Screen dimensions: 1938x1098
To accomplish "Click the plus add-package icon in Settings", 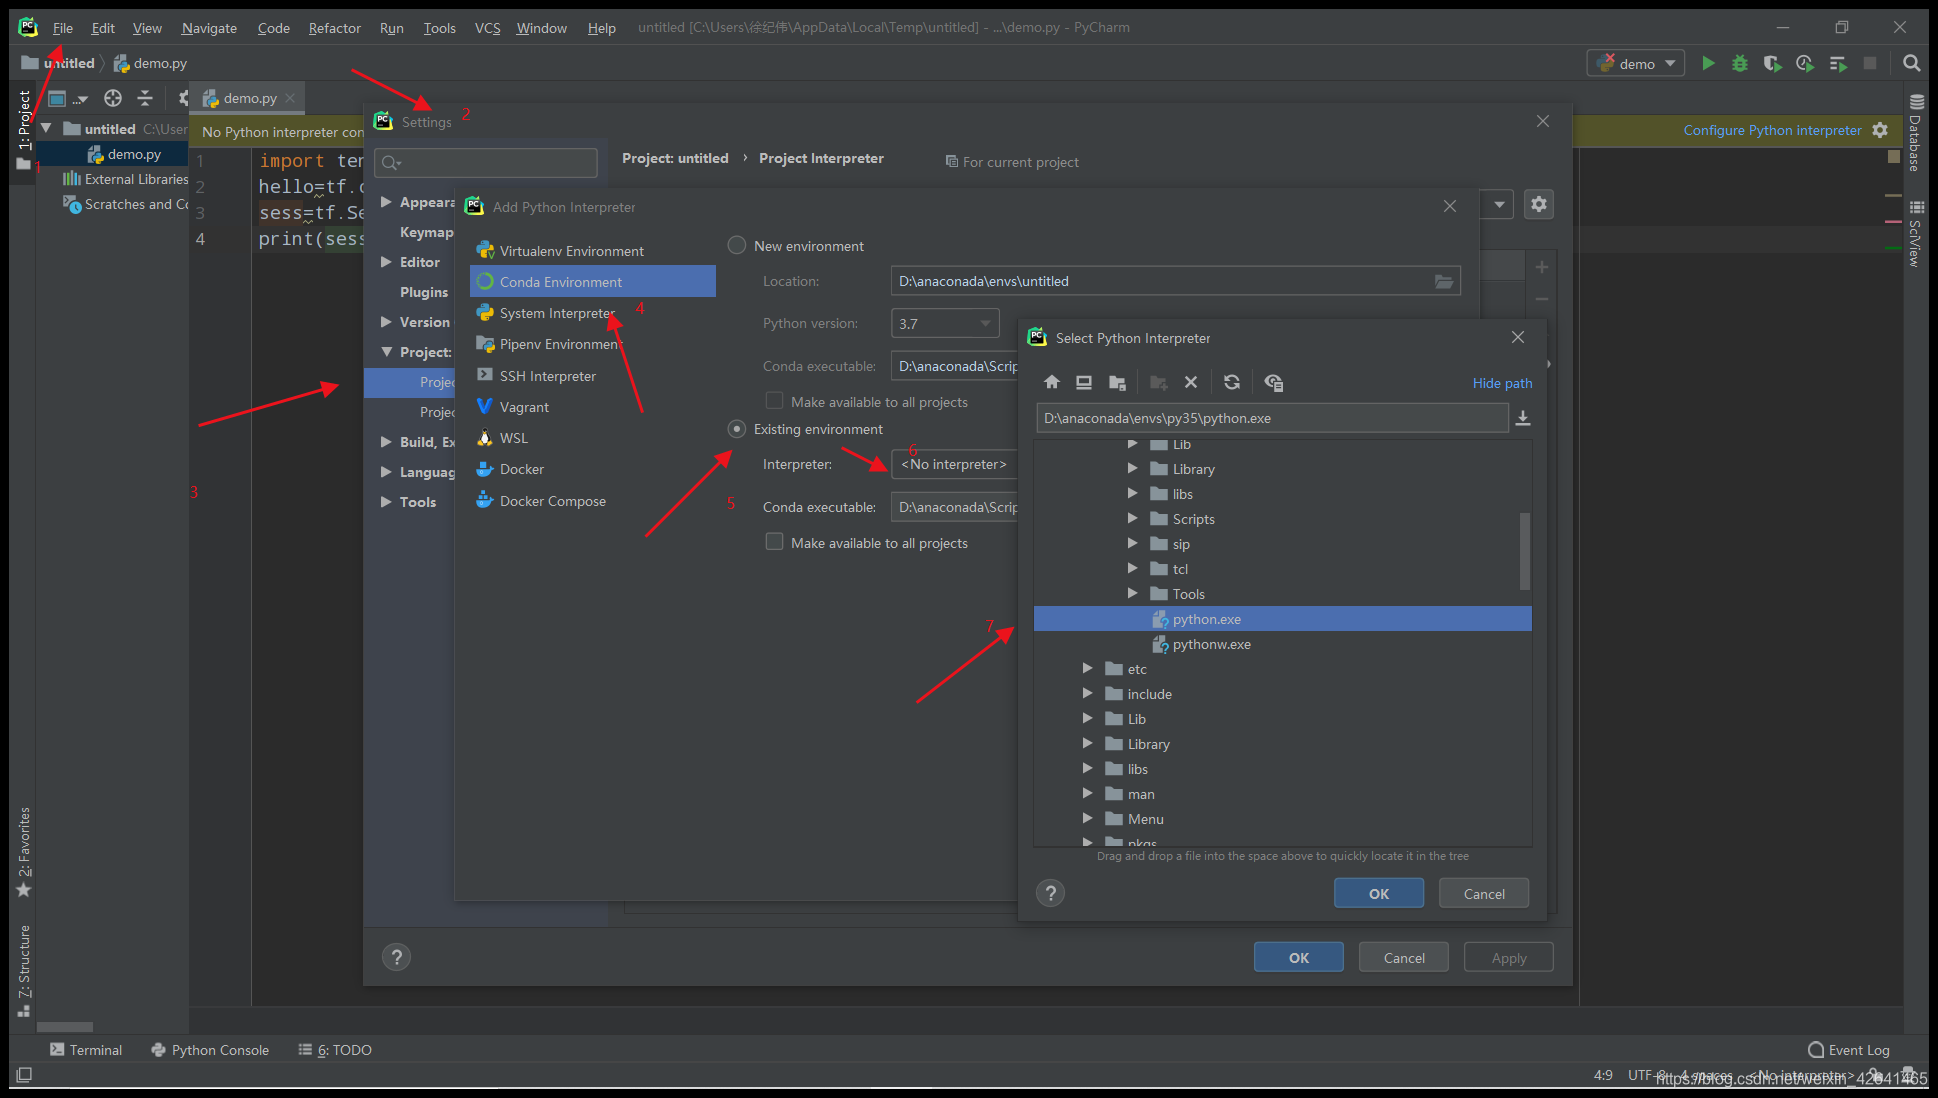I will click(1542, 267).
